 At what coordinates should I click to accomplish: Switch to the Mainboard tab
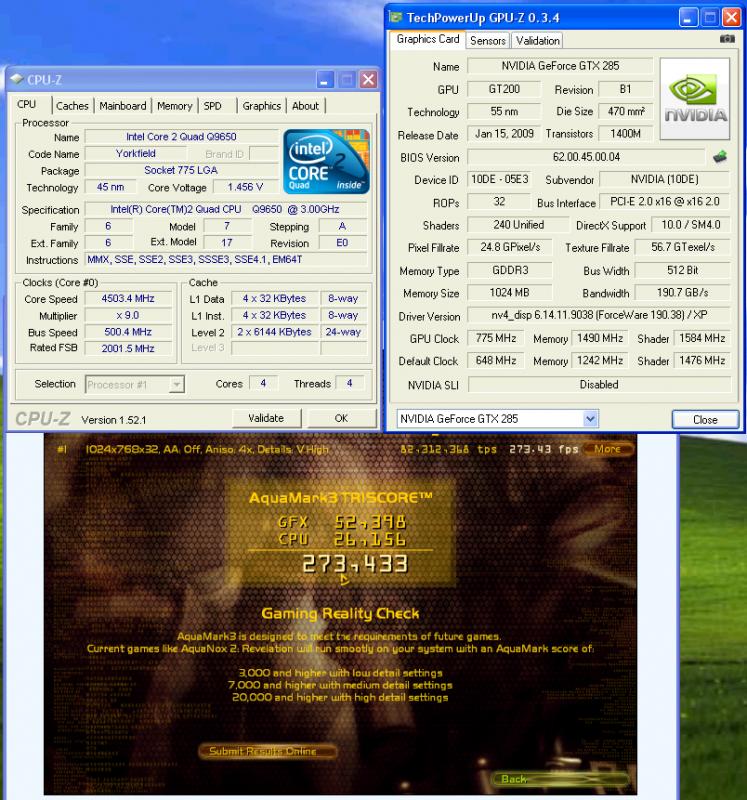(x=122, y=106)
